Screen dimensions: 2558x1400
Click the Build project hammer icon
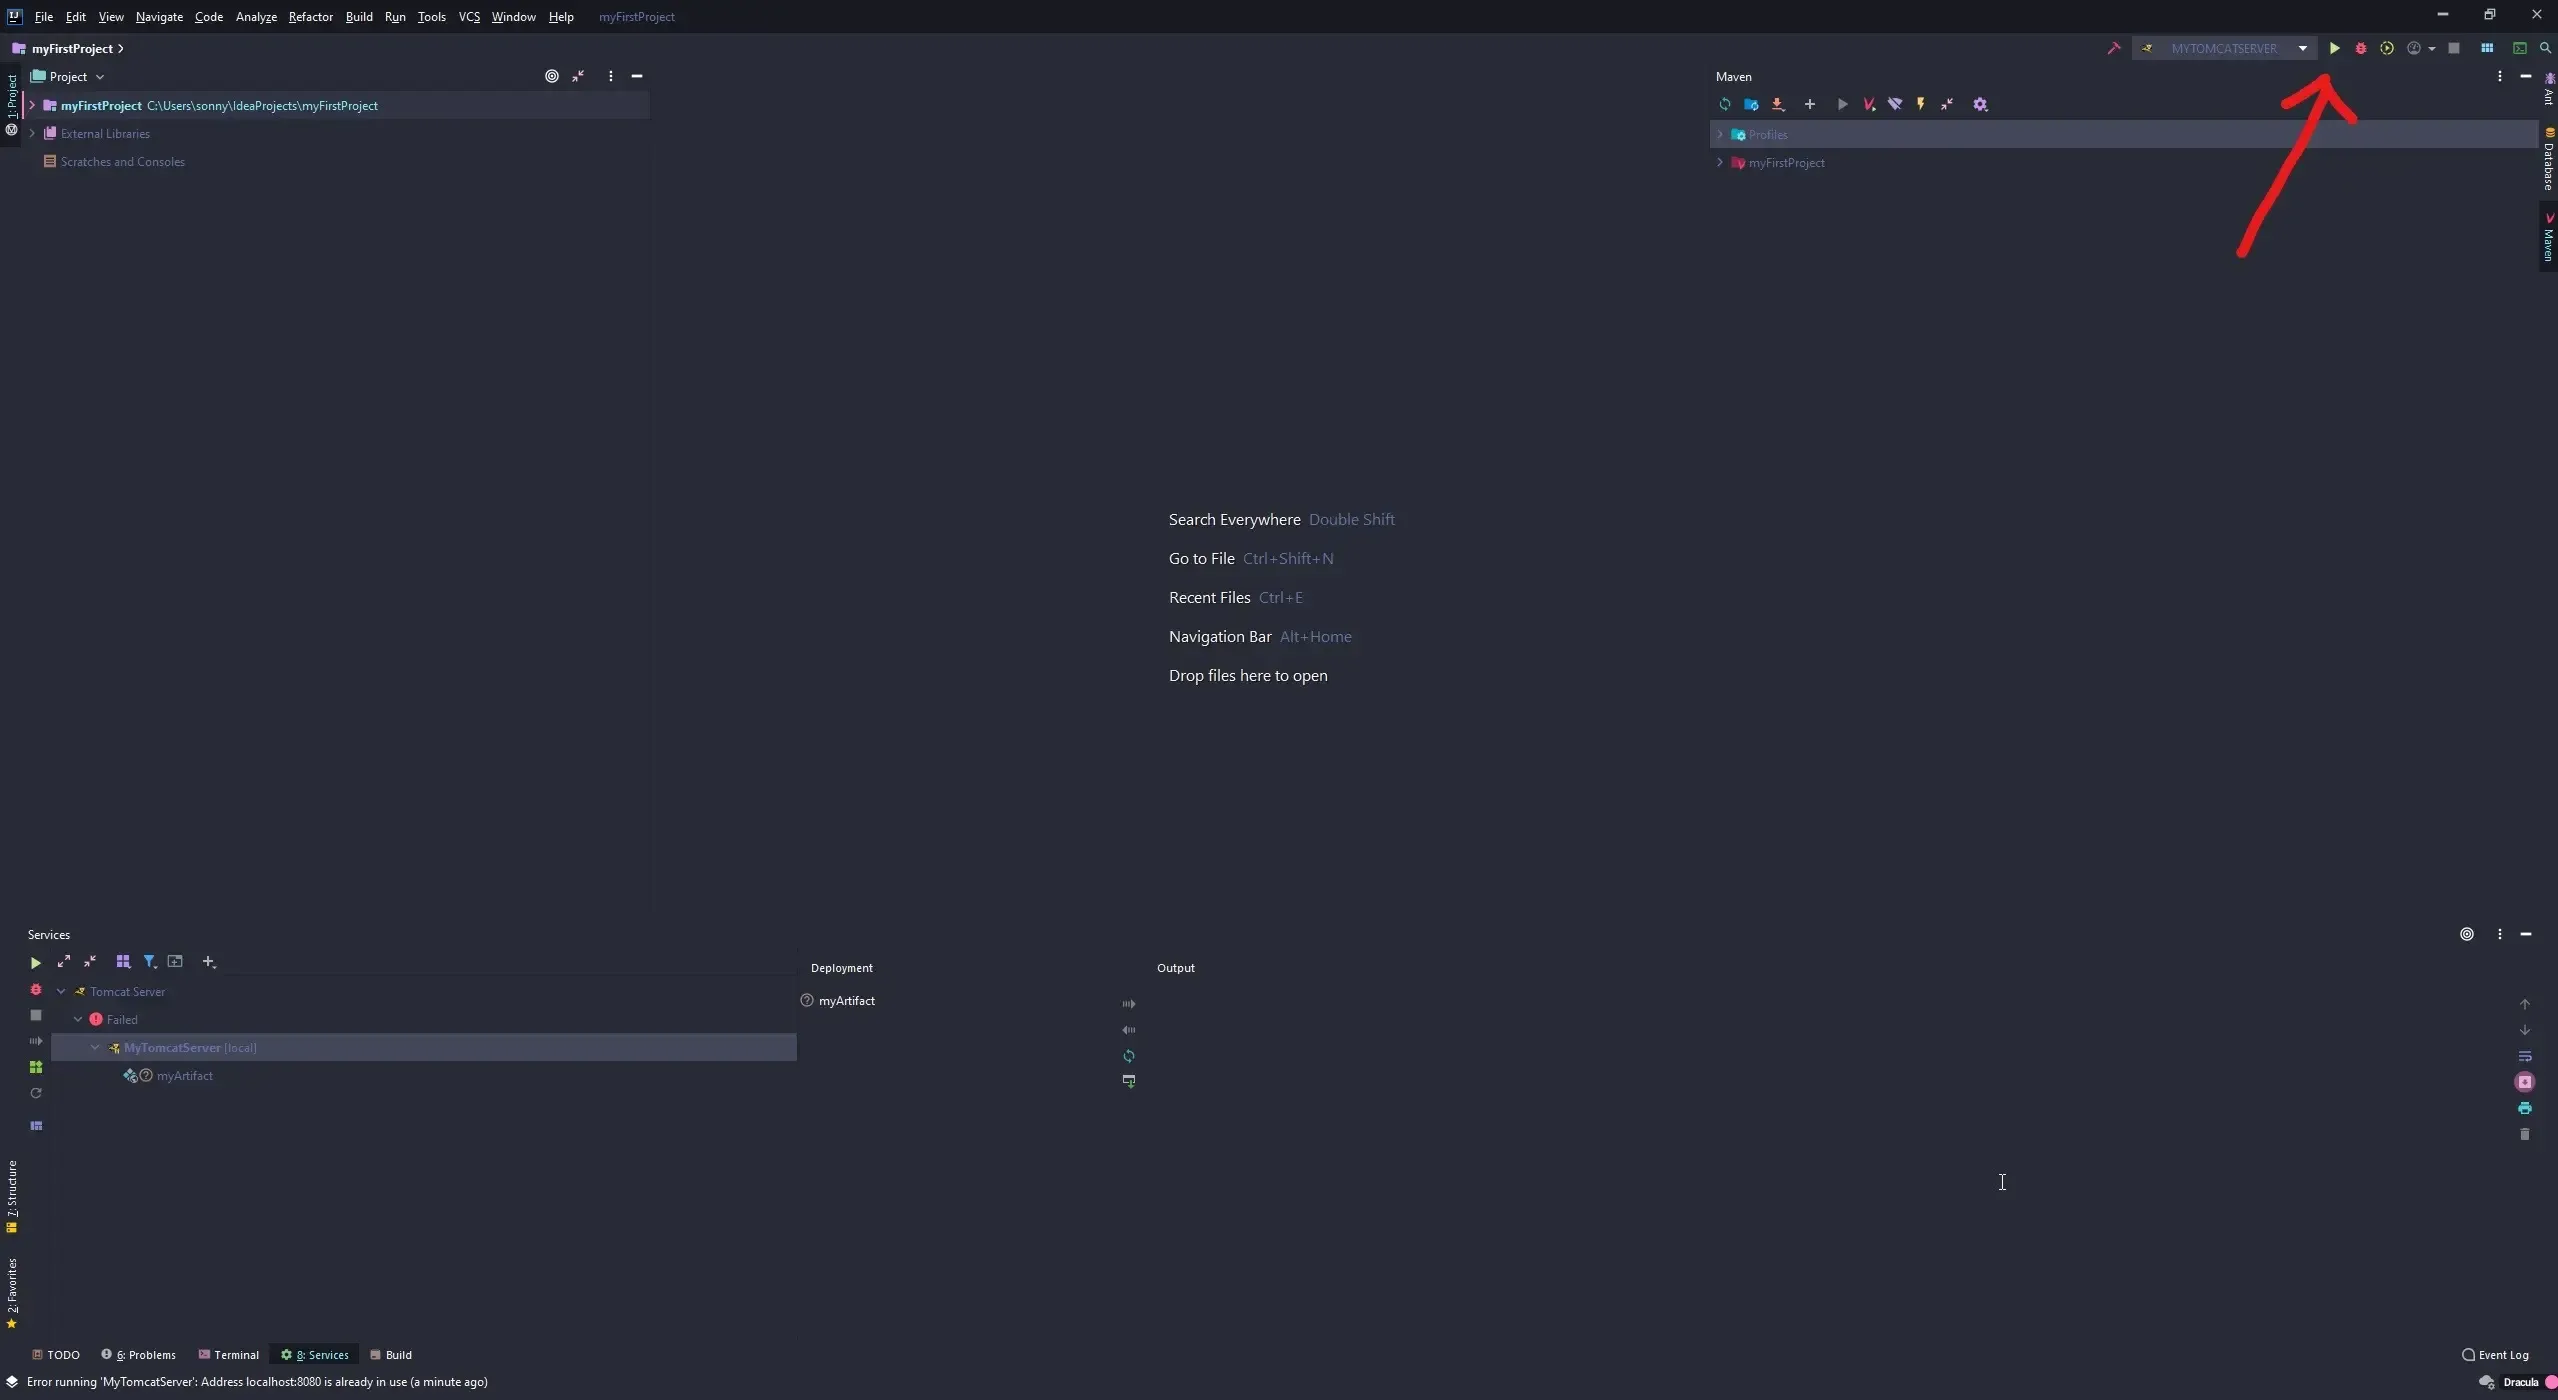[2113, 48]
